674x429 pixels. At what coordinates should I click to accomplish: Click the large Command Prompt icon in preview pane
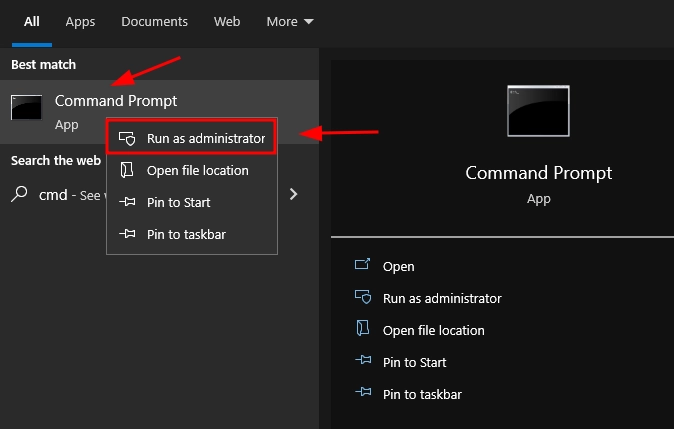tap(539, 111)
